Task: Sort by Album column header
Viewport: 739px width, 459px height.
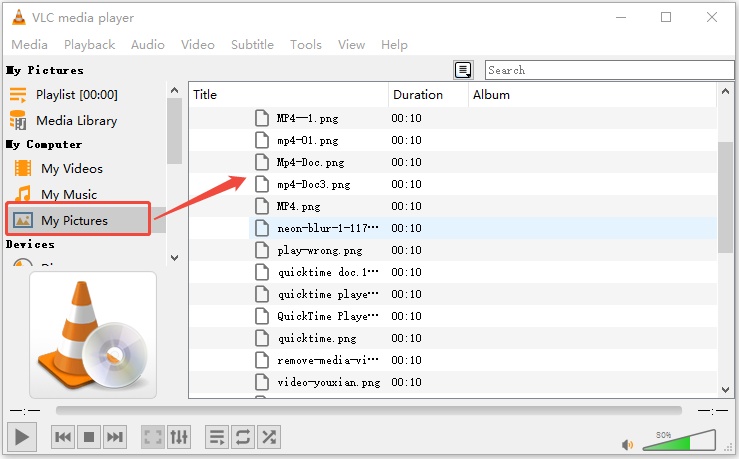Action: tap(592, 95)
